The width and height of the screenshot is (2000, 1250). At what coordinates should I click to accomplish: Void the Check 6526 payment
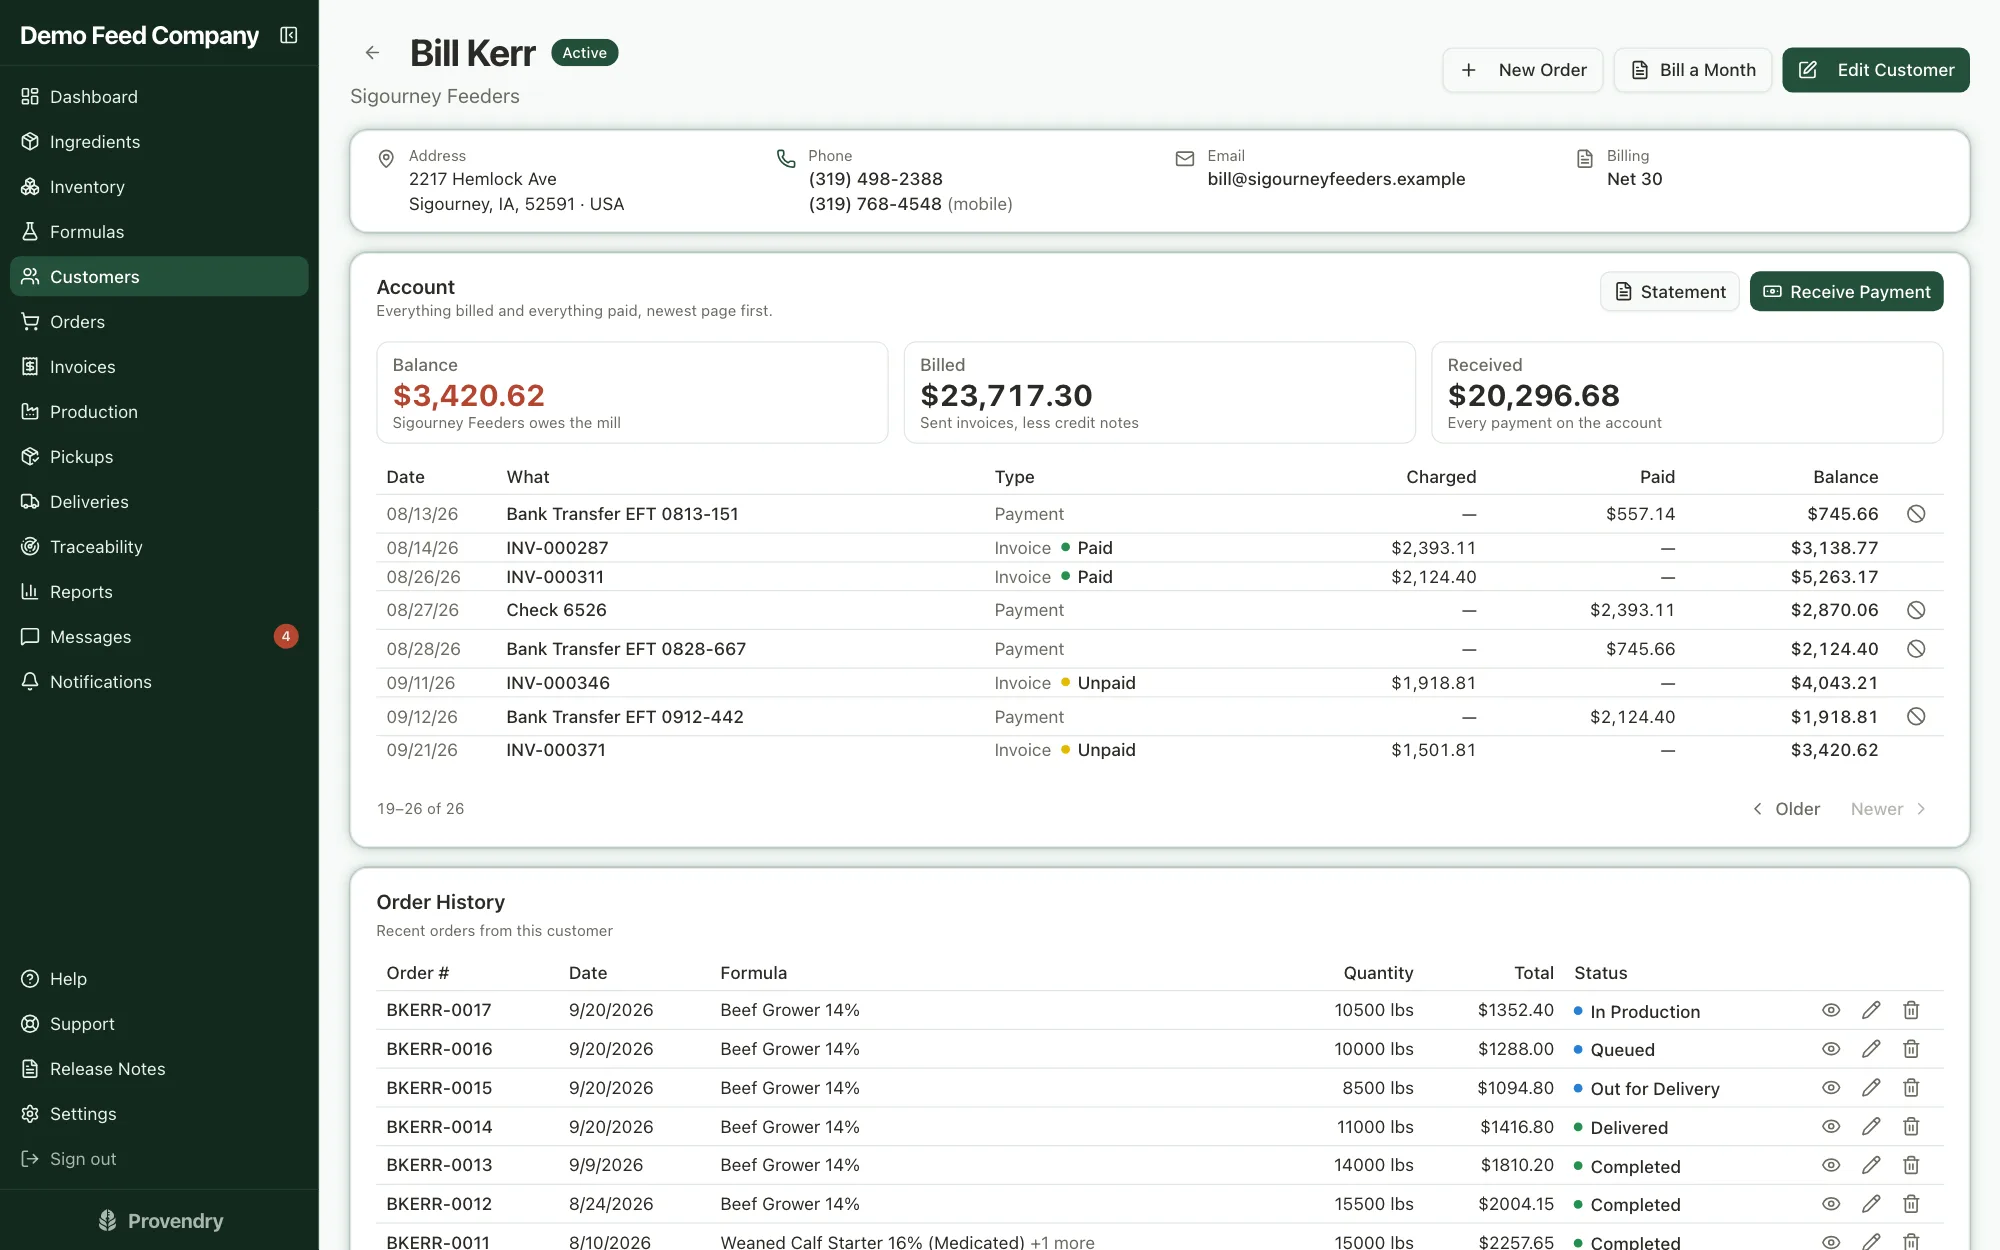pyautogui.click(x=1916, y=610)
